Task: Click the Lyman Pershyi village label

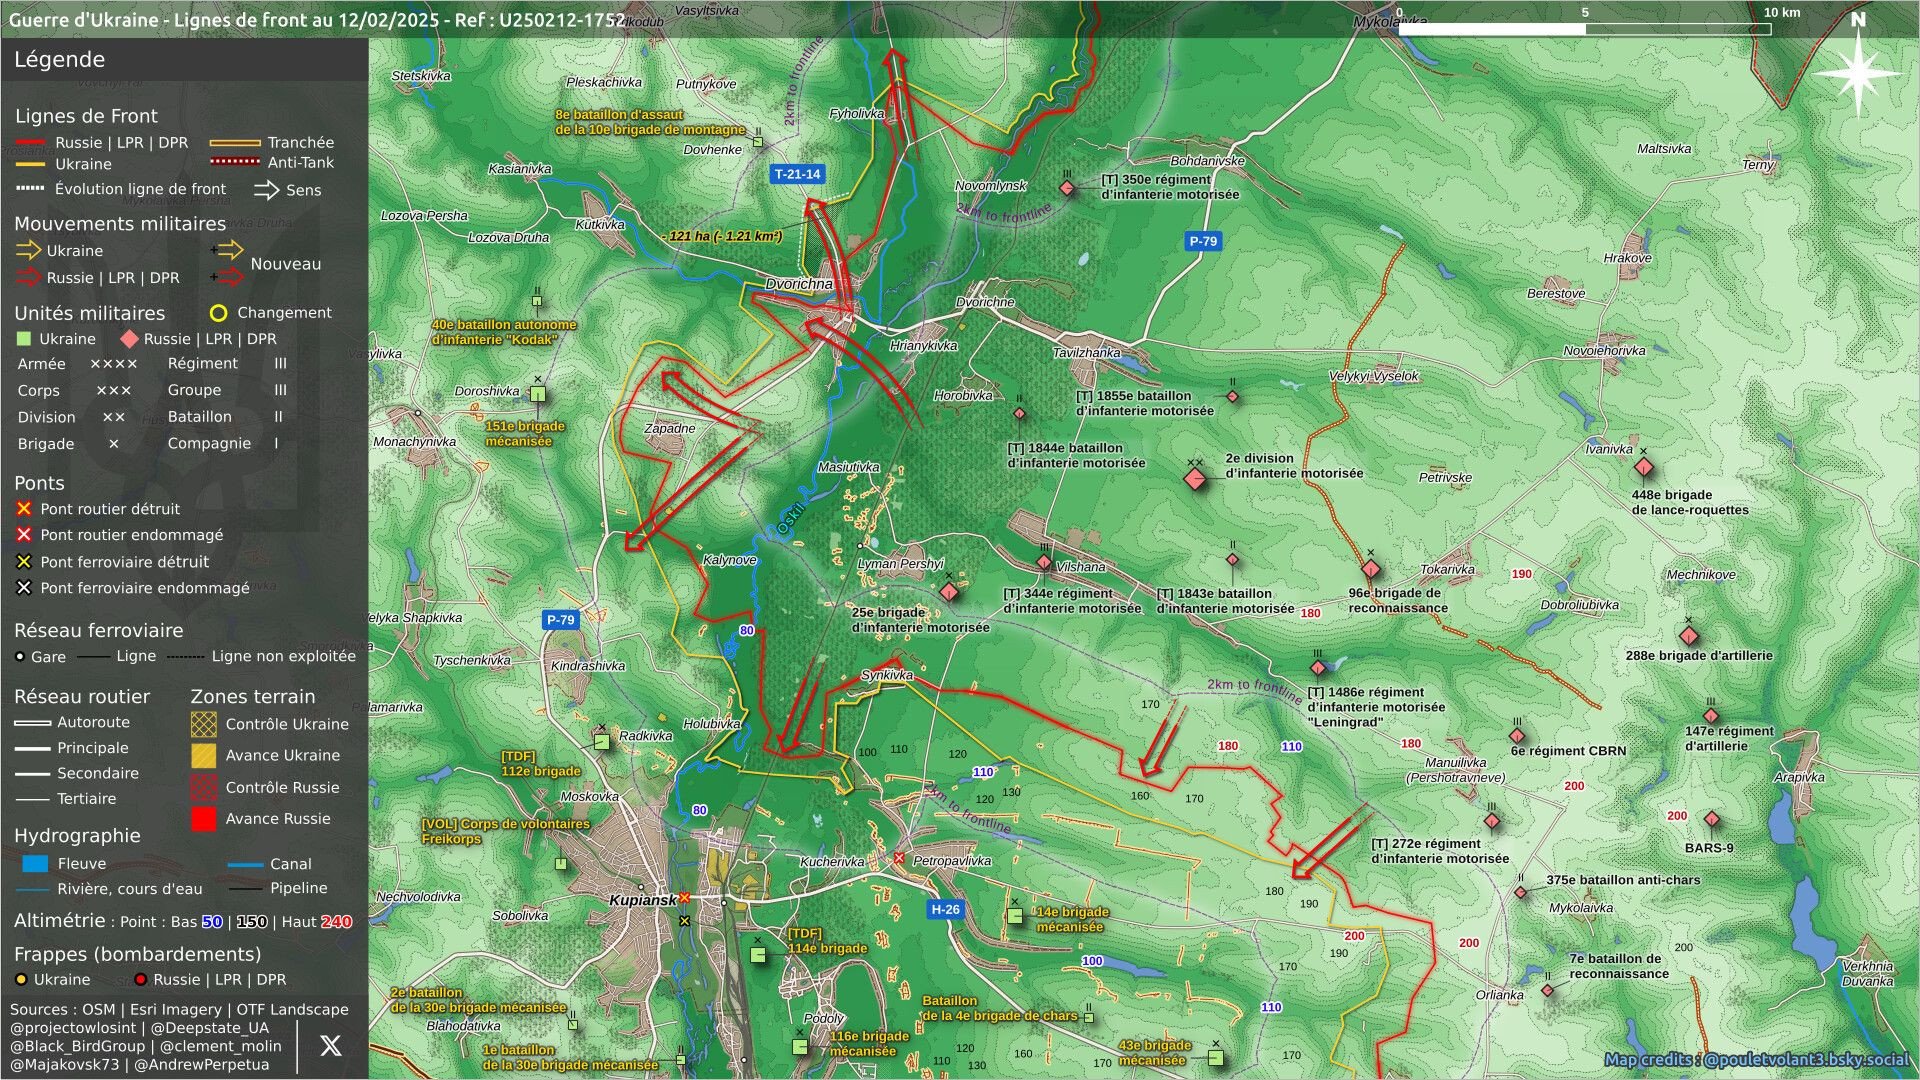Action: (900, 563)
